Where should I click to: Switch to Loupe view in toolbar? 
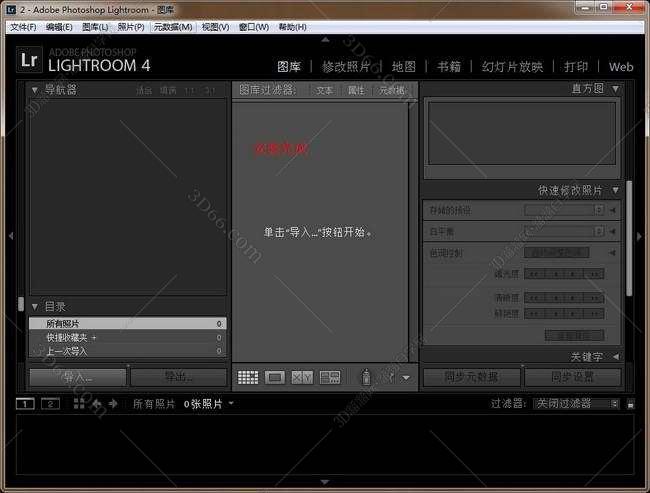point(275,377)
